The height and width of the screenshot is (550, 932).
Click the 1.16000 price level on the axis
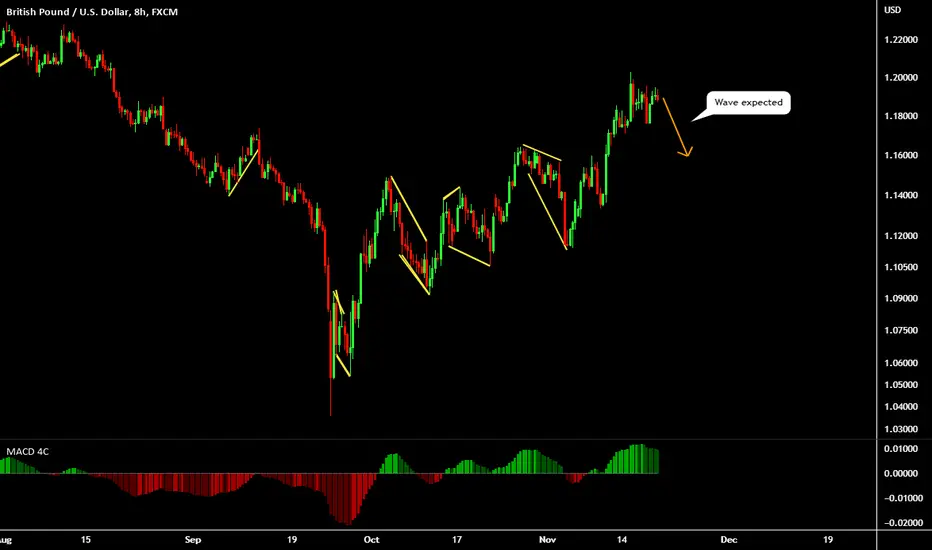click(x=900, y=155)
